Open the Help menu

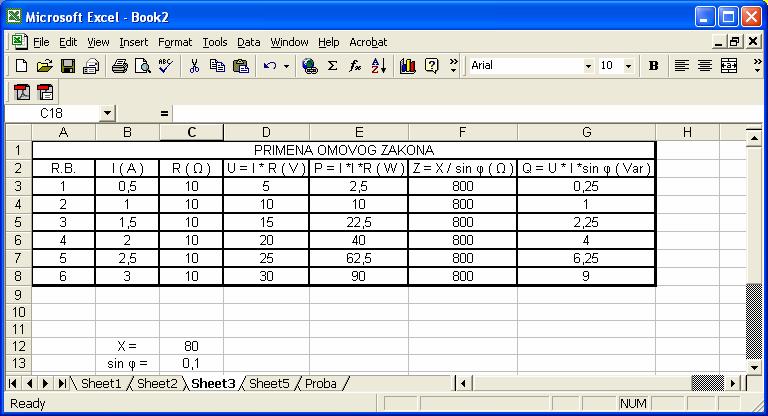click(x=328, y=42)
